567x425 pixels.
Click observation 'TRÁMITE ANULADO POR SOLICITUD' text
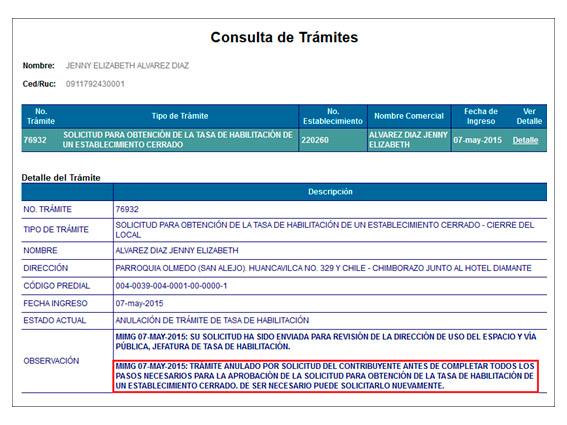click(325, 376)
